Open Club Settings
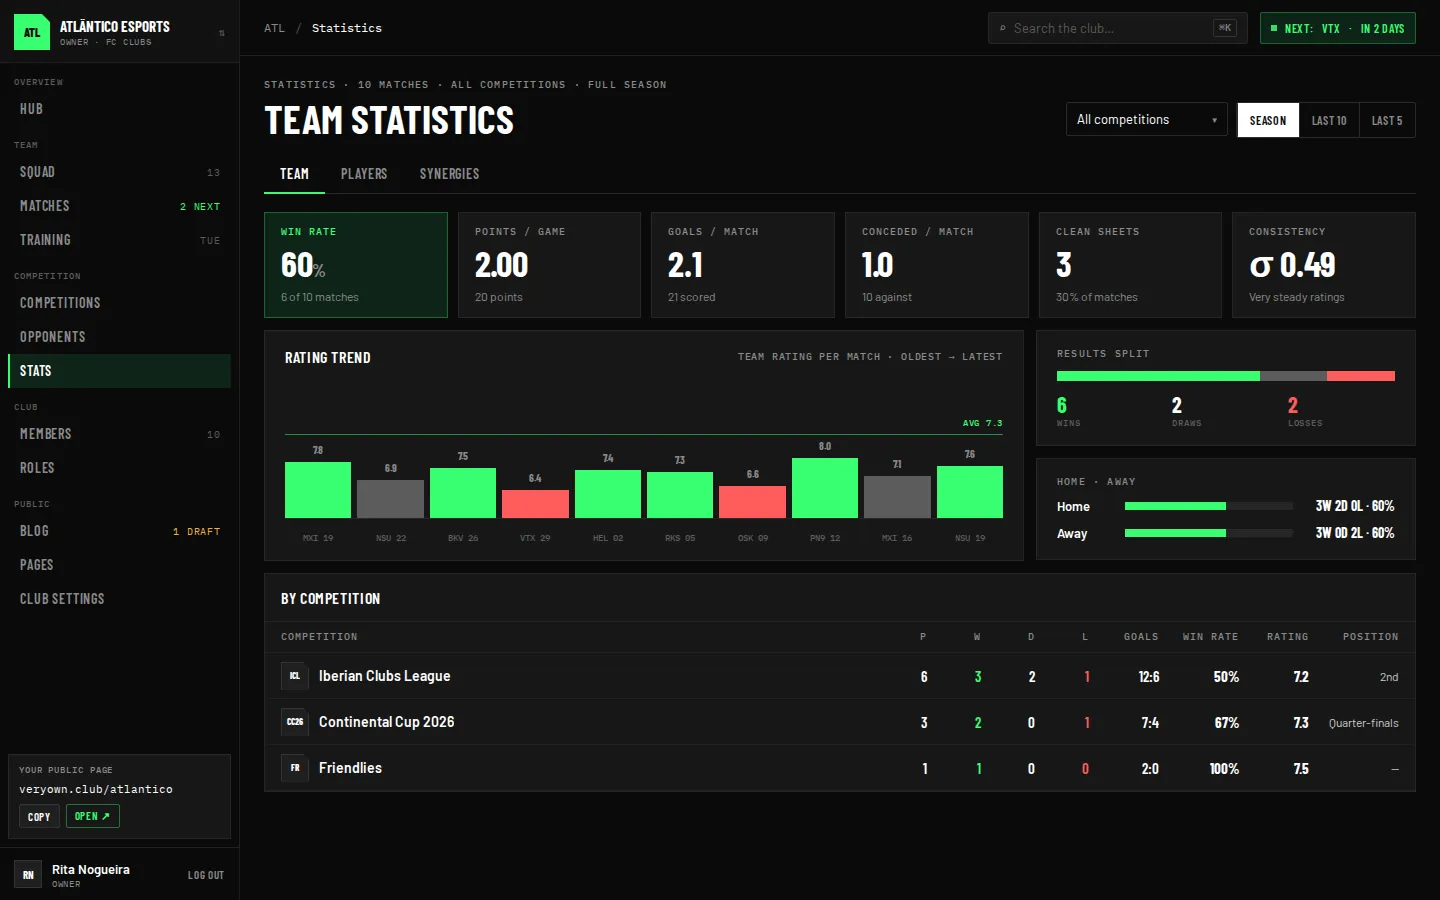This screenshot has height=900, width=1440. pos(119,599)
